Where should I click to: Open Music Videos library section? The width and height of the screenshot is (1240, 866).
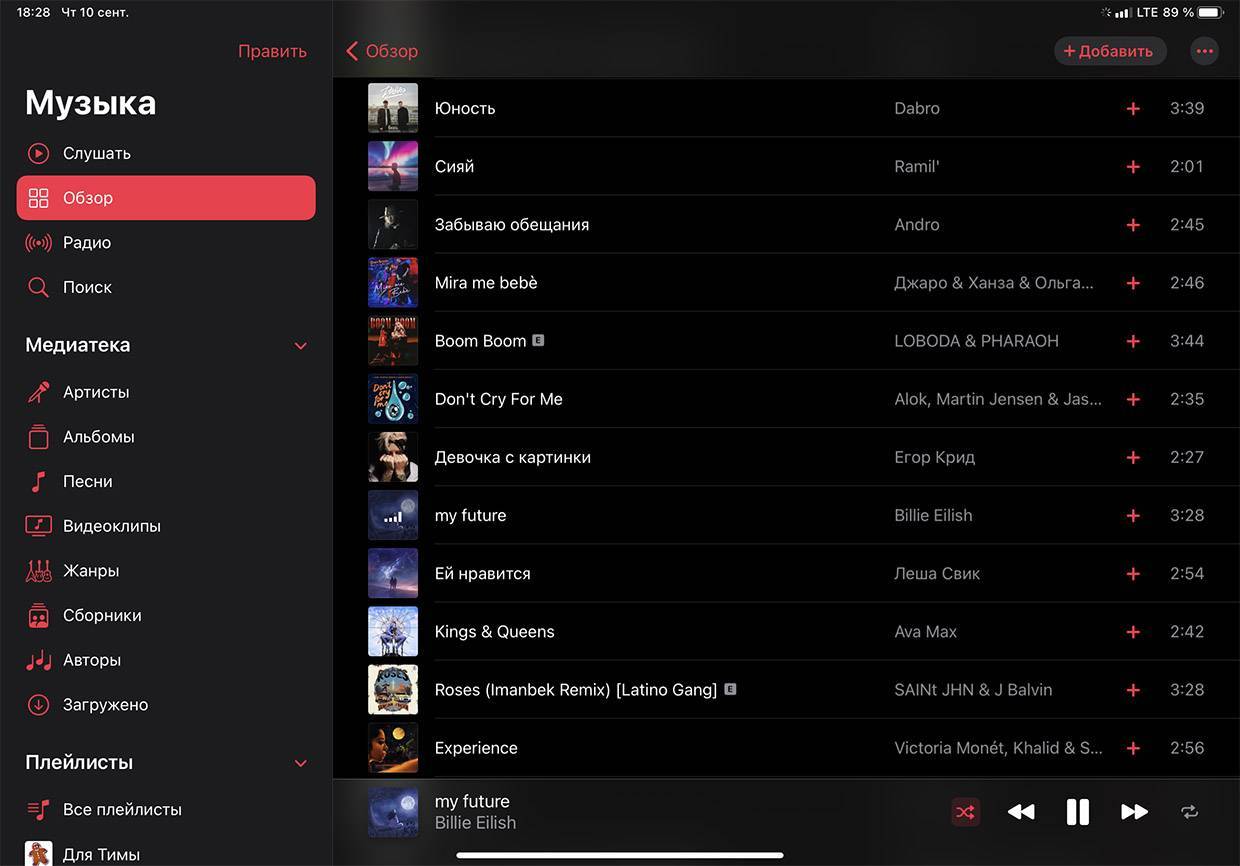coord(111,526)
